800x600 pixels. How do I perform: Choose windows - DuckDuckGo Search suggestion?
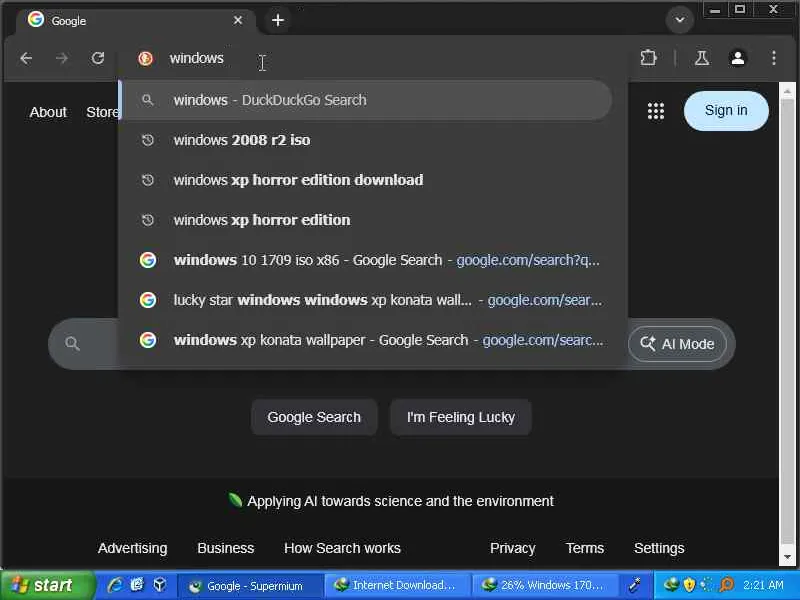click(x=366, y=100)
